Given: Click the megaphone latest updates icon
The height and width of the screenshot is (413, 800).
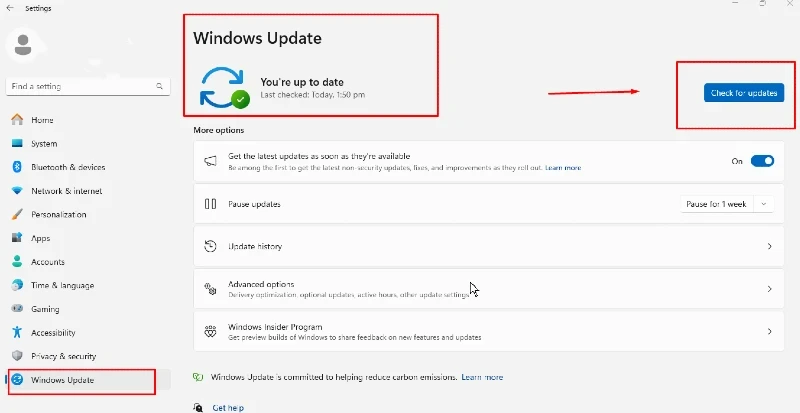Looking at the screenshot, I should point(210,161).
